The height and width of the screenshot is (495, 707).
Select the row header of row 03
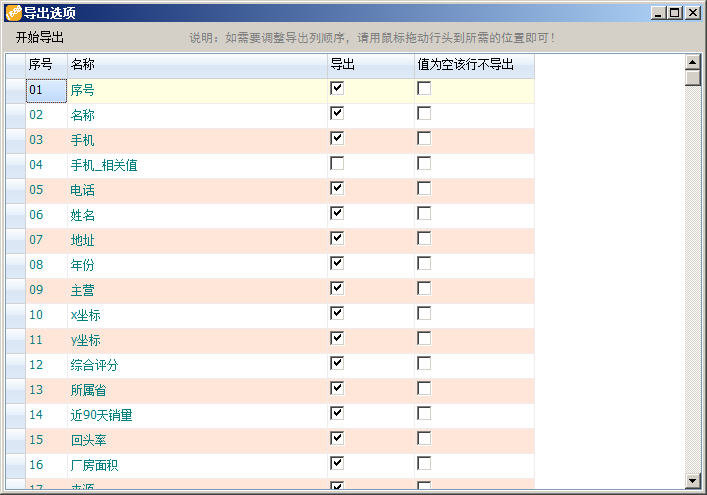click(15, 140)
